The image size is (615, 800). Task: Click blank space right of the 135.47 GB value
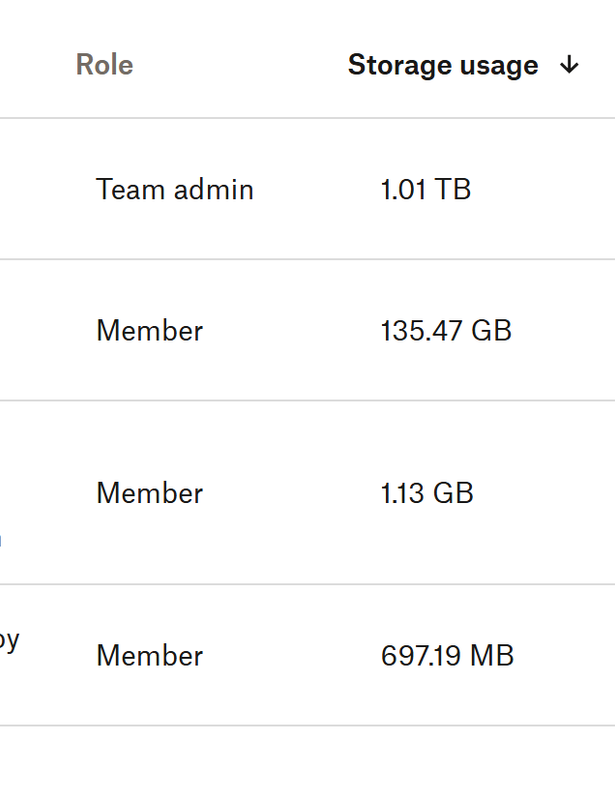point(565,331)
